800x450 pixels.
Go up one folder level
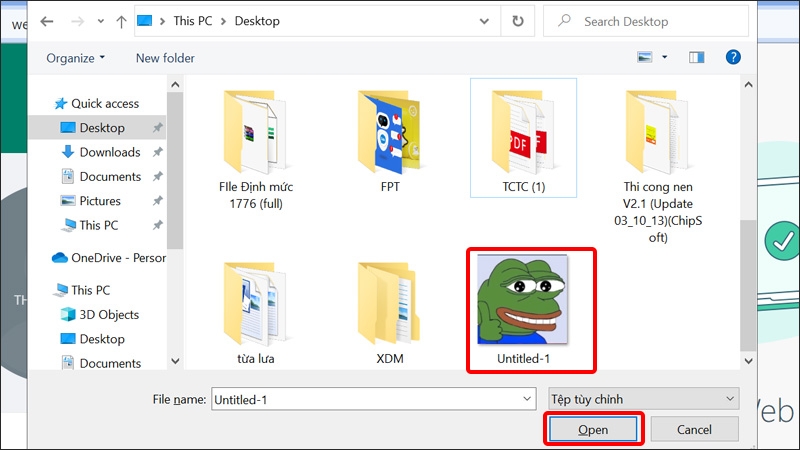click(121, 21)
